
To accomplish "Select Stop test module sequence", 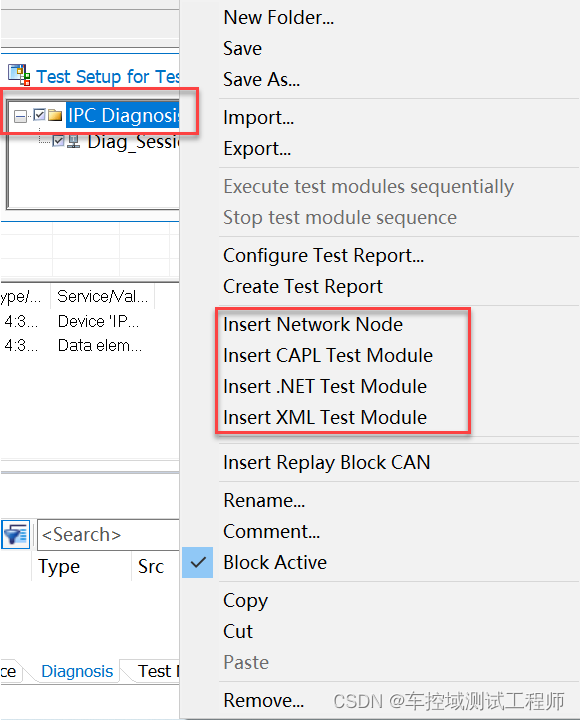I will [340, 218].
